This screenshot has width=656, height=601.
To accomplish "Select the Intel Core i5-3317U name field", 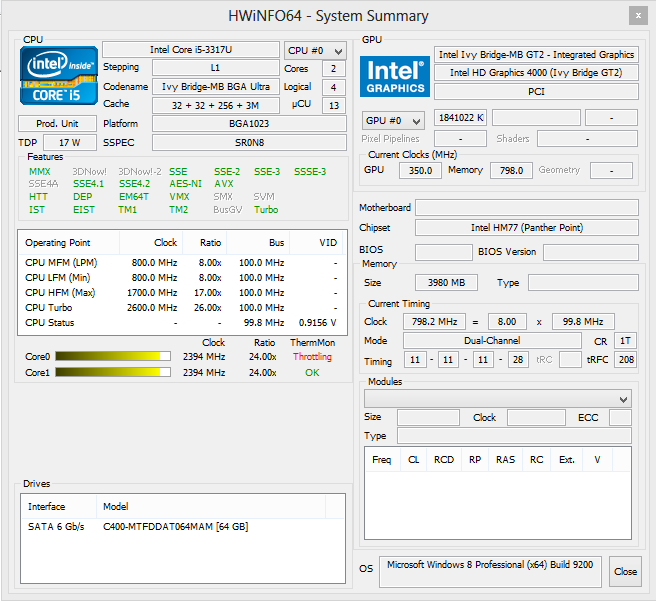I will click(x=191, y=50).
